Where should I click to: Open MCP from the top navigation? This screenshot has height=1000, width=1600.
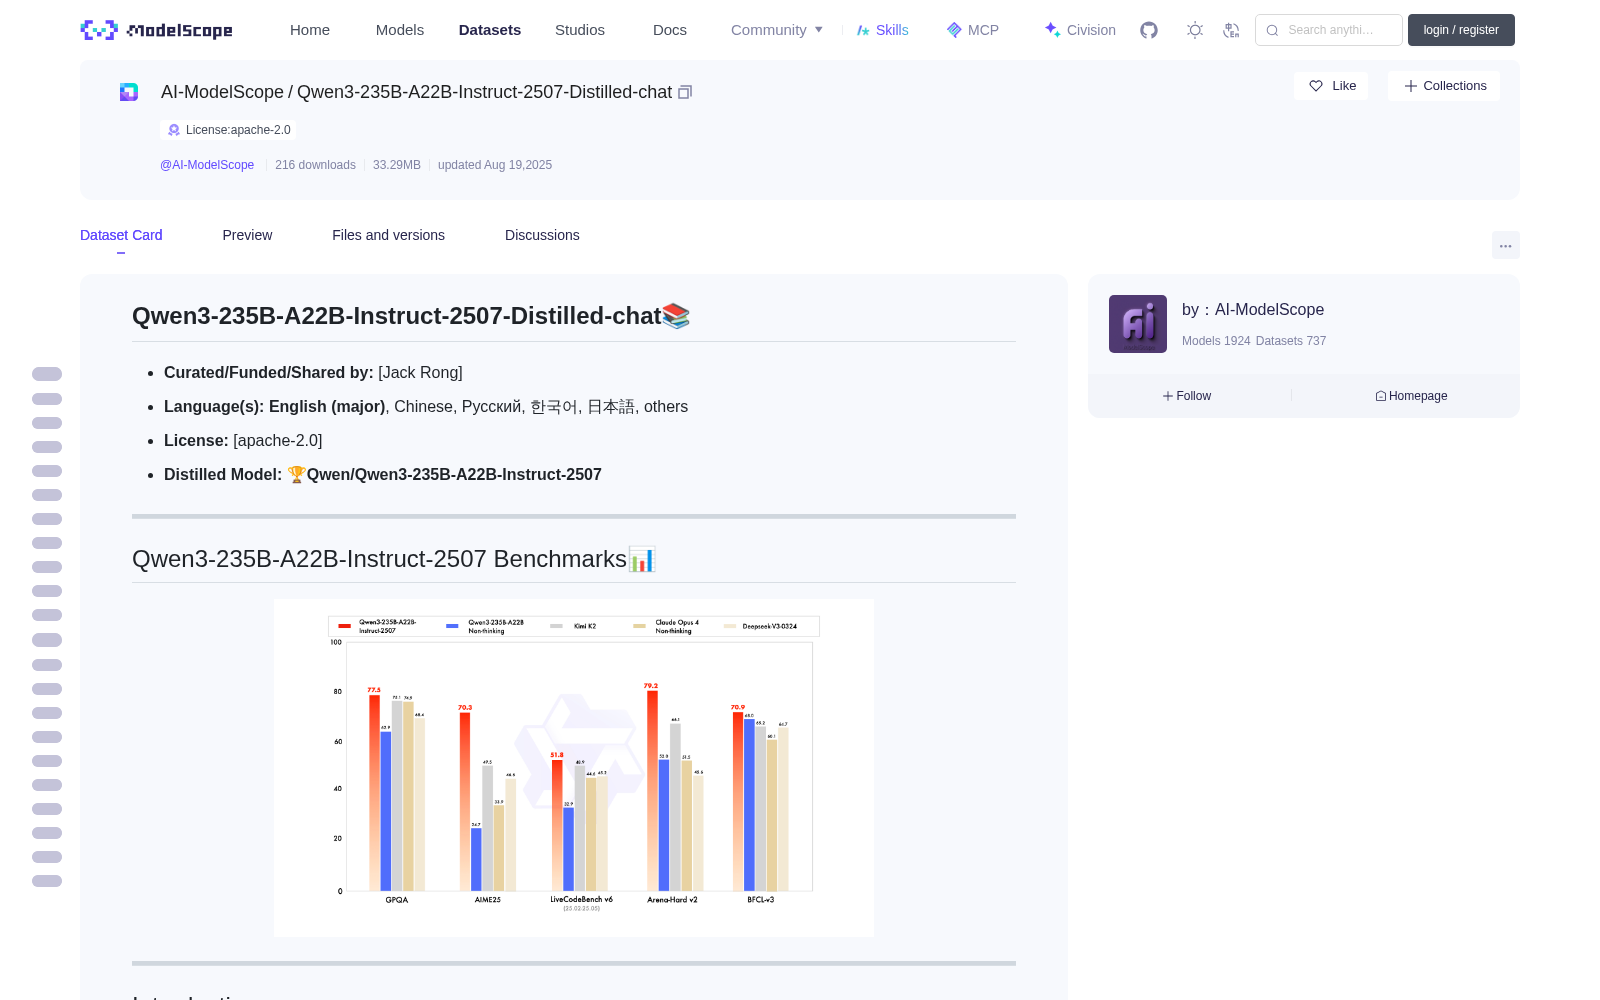point(973,30)
